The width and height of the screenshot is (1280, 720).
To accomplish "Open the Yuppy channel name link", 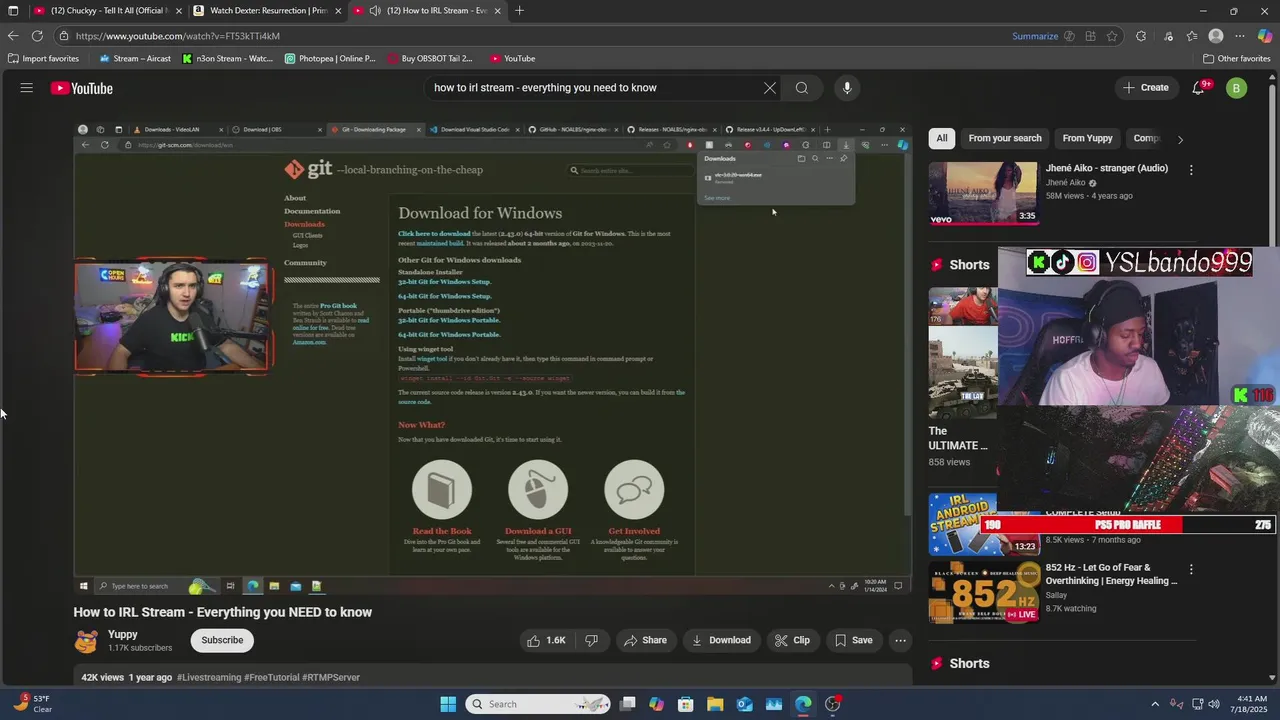I will pyautogui.click(x=123, y=634).
